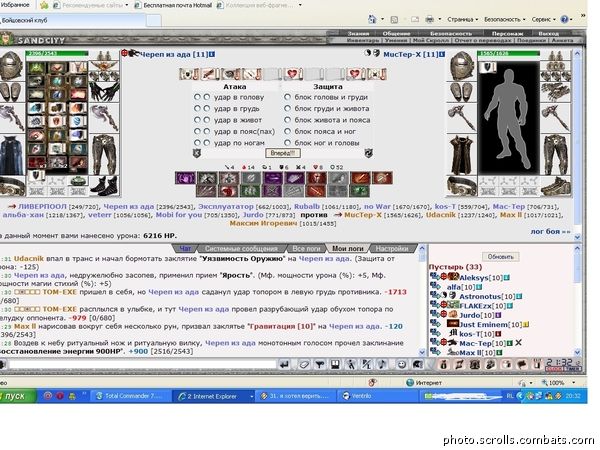
Task: Click the running figure icon in chat toolbar
Action: pyautogui.click(x=351, y=364)
